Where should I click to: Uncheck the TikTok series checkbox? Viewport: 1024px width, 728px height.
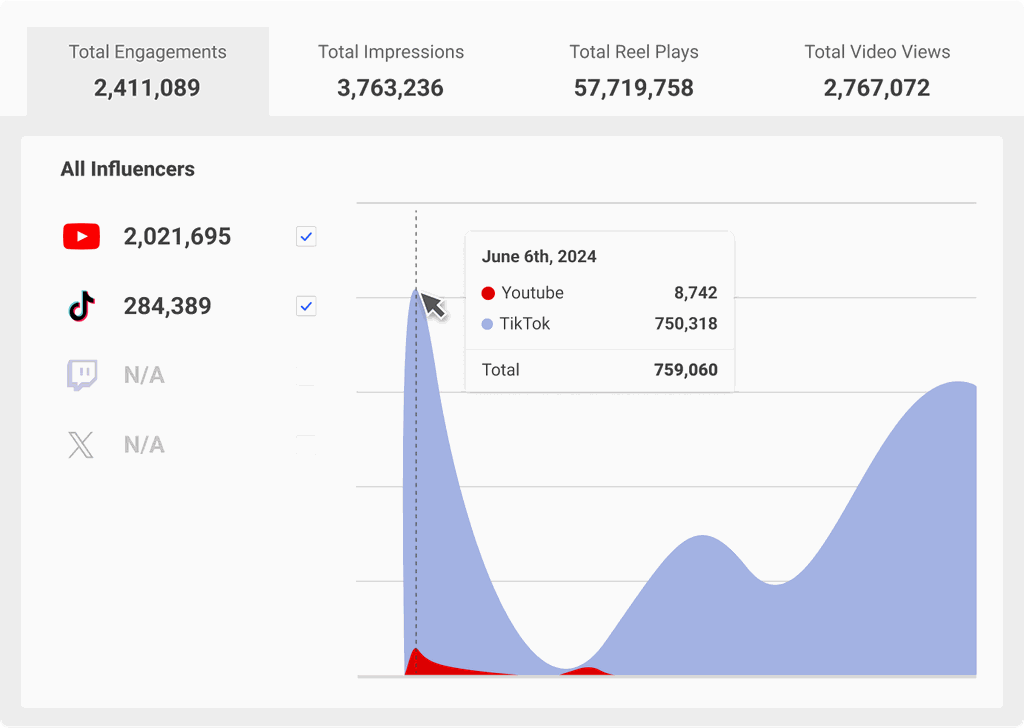tap(306, 306)
